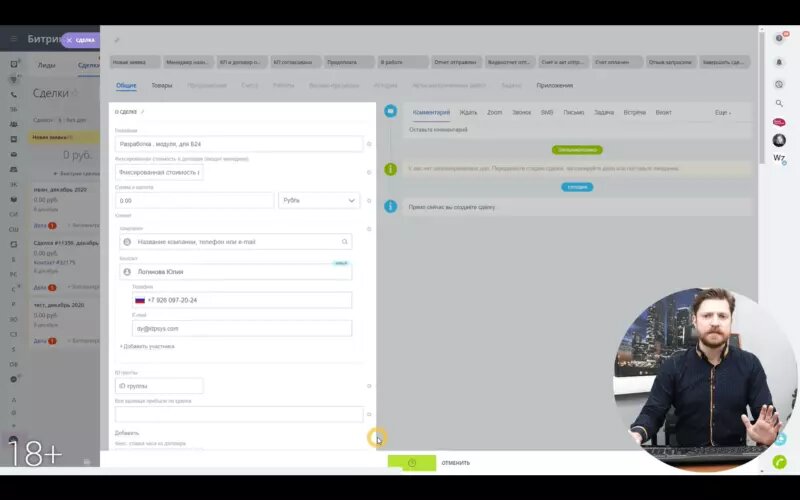Select the Отзыв запрошен stage
This screenshot has height=500, width=800.
671,62
